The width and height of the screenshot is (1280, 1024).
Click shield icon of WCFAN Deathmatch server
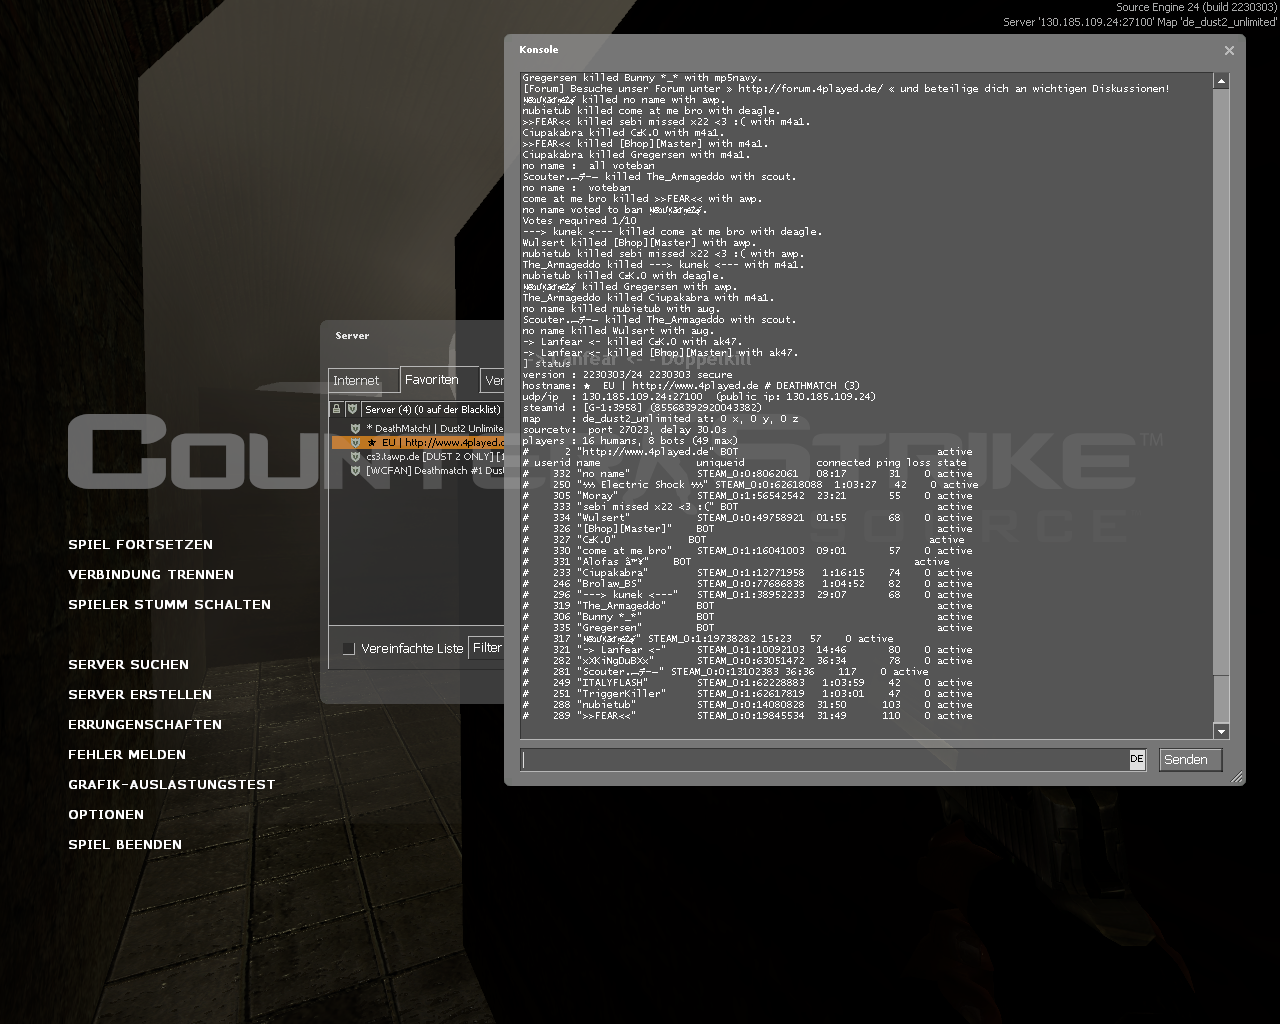coord(355,471)
